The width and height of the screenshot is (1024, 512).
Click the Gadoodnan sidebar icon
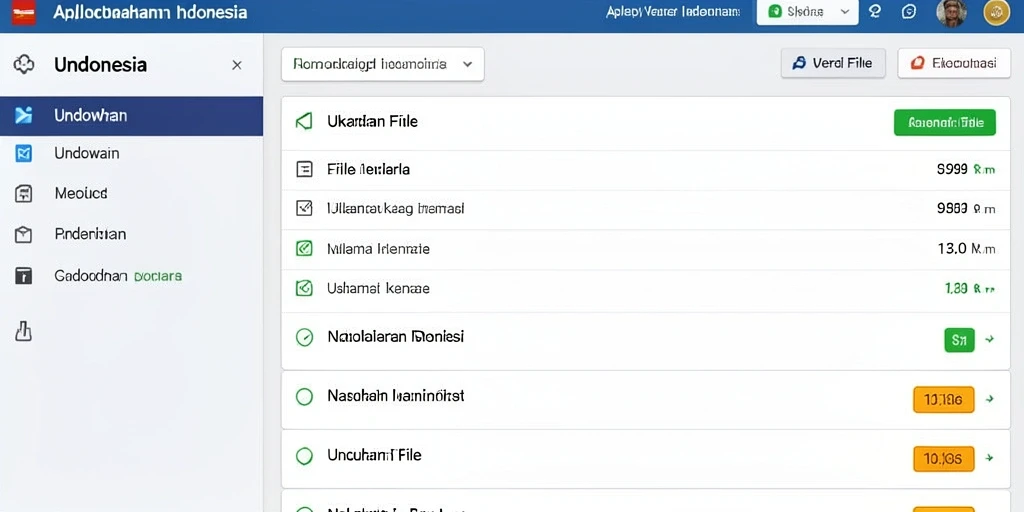click(24, 276)
